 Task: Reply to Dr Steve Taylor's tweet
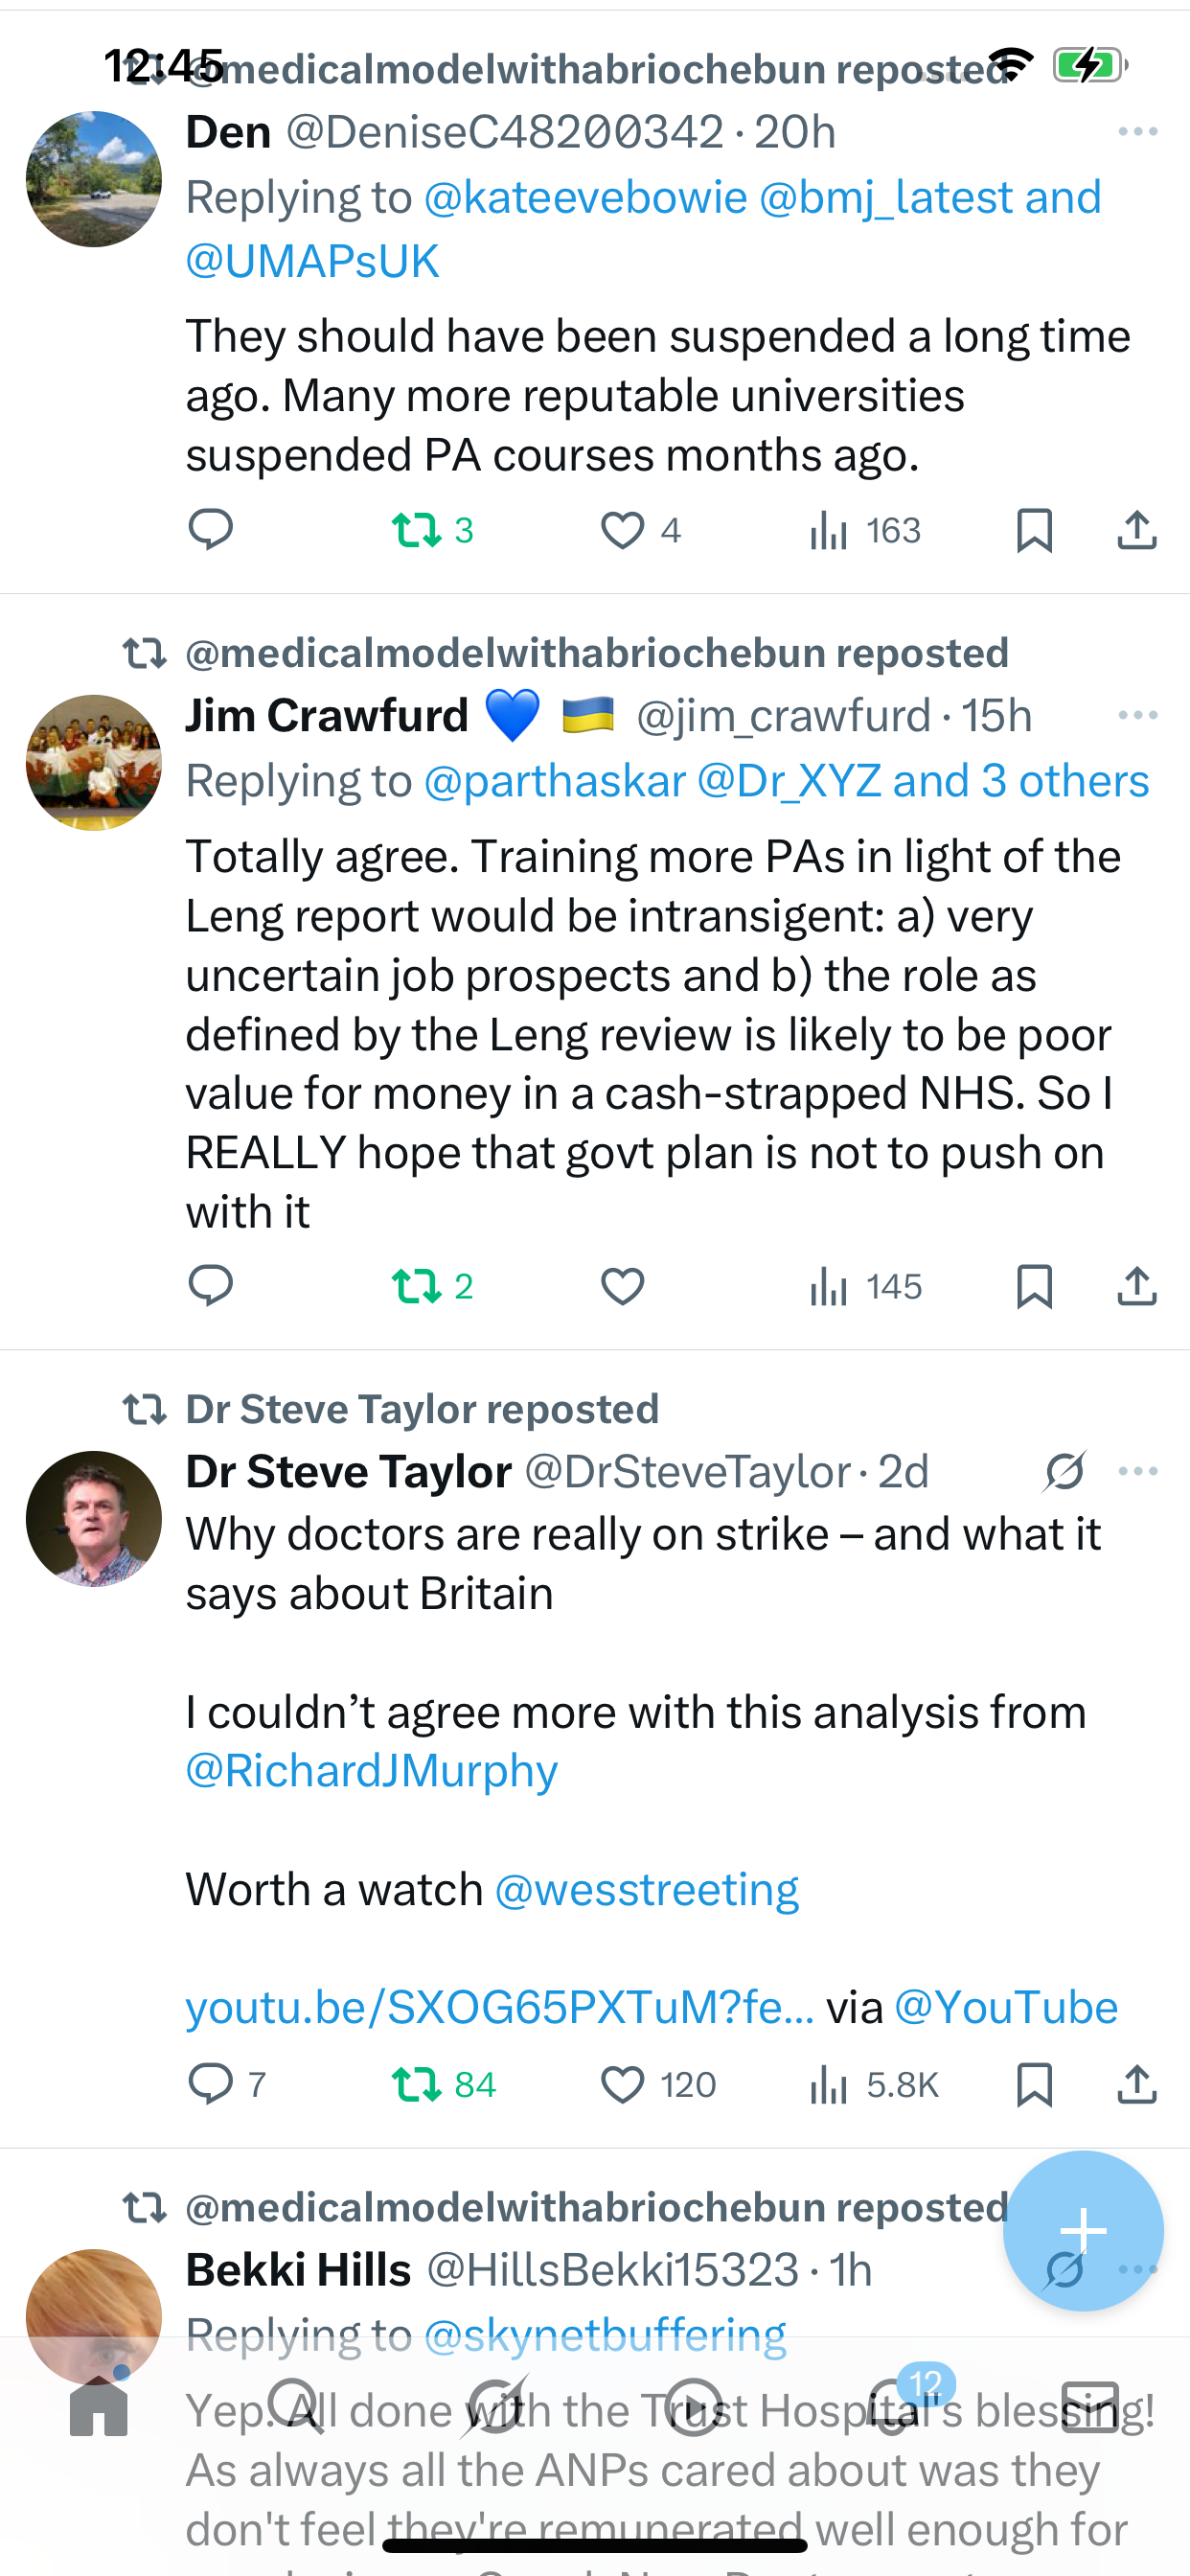[210, 2085]
